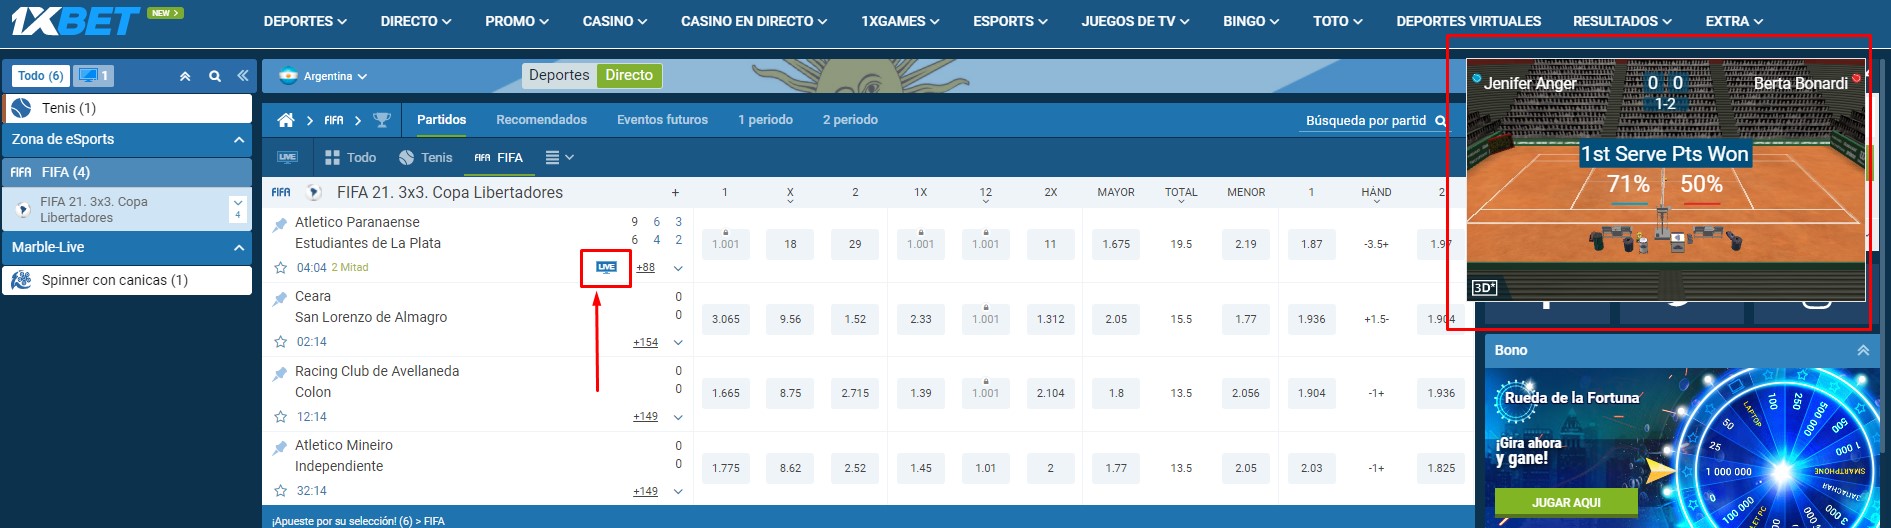Screen dimensions: 1891x528
Task: Open DEPORTES VIRTUALES page
Action: [x=1468, y=21]
